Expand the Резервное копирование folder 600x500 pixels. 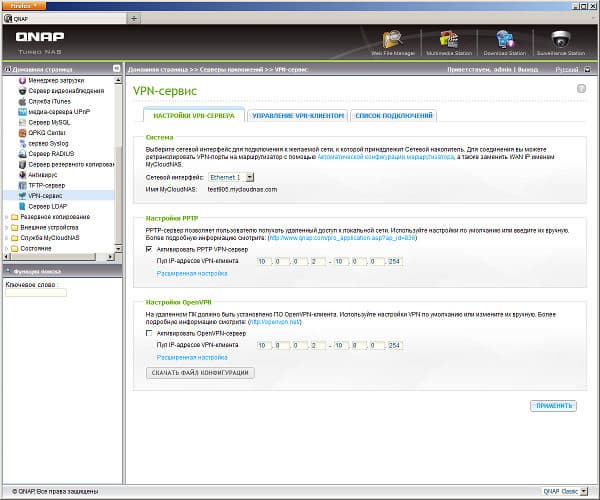click(x=7, y=217)
